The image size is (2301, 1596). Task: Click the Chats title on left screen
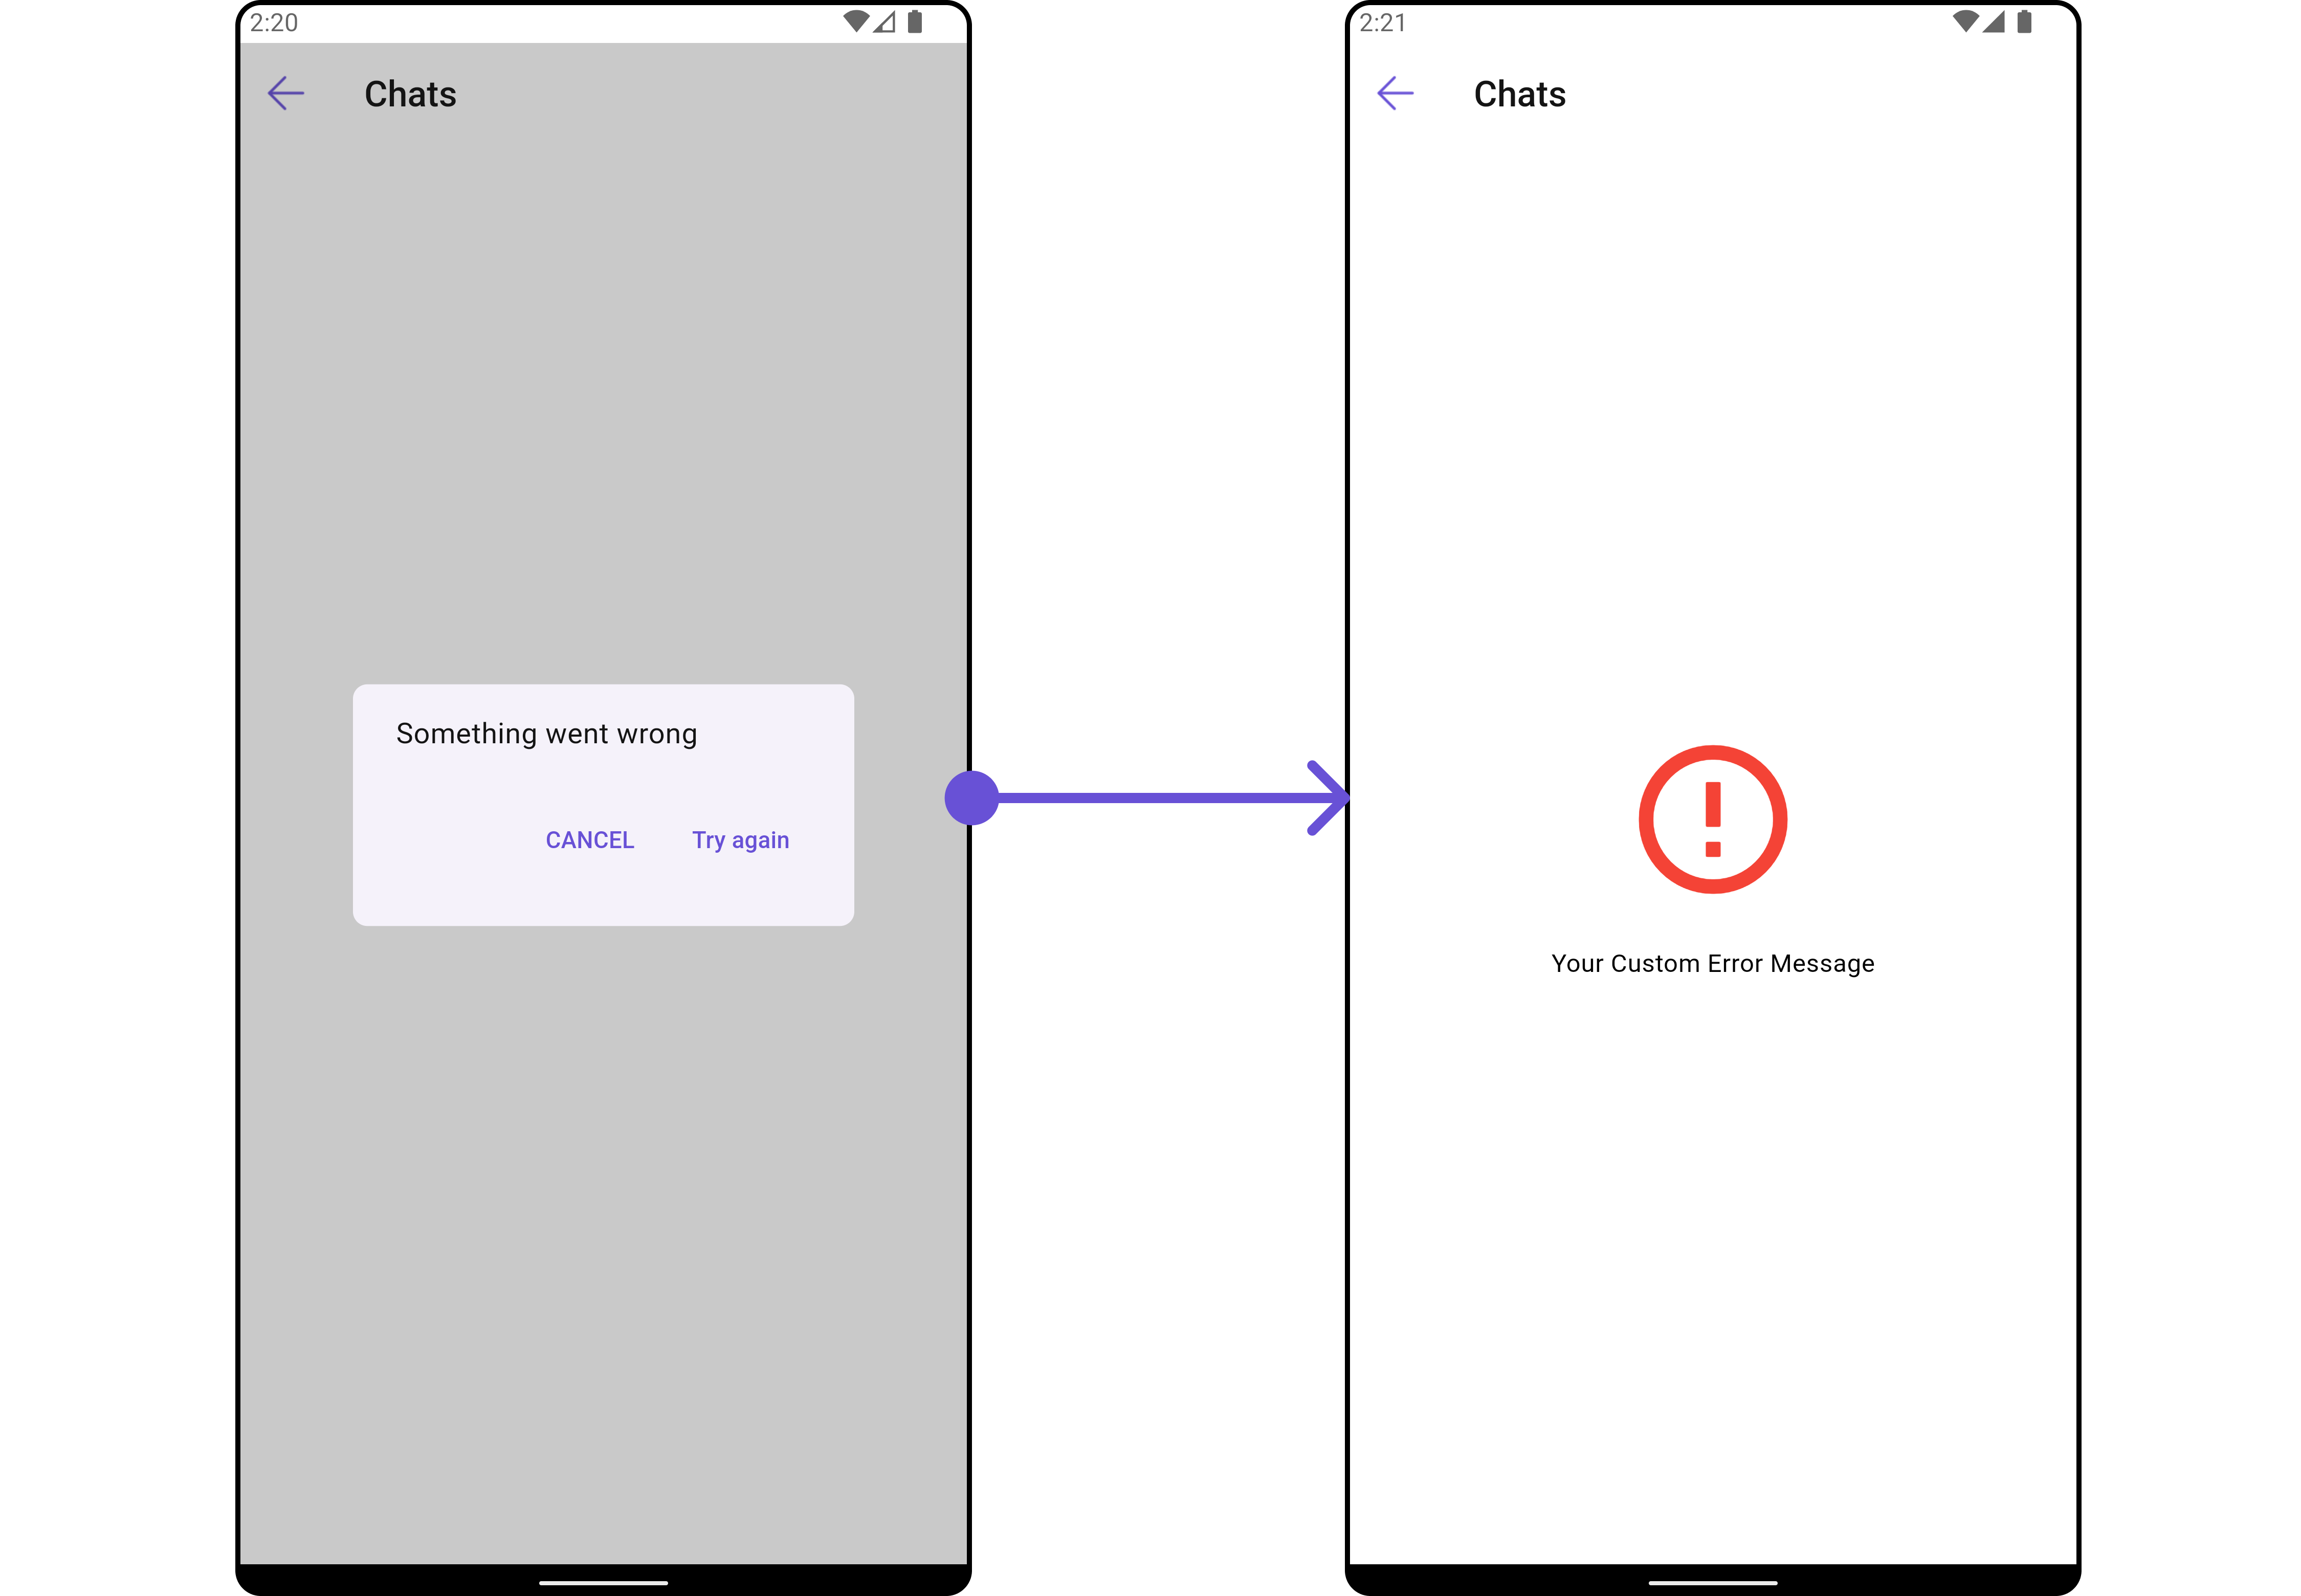[410, 94]
